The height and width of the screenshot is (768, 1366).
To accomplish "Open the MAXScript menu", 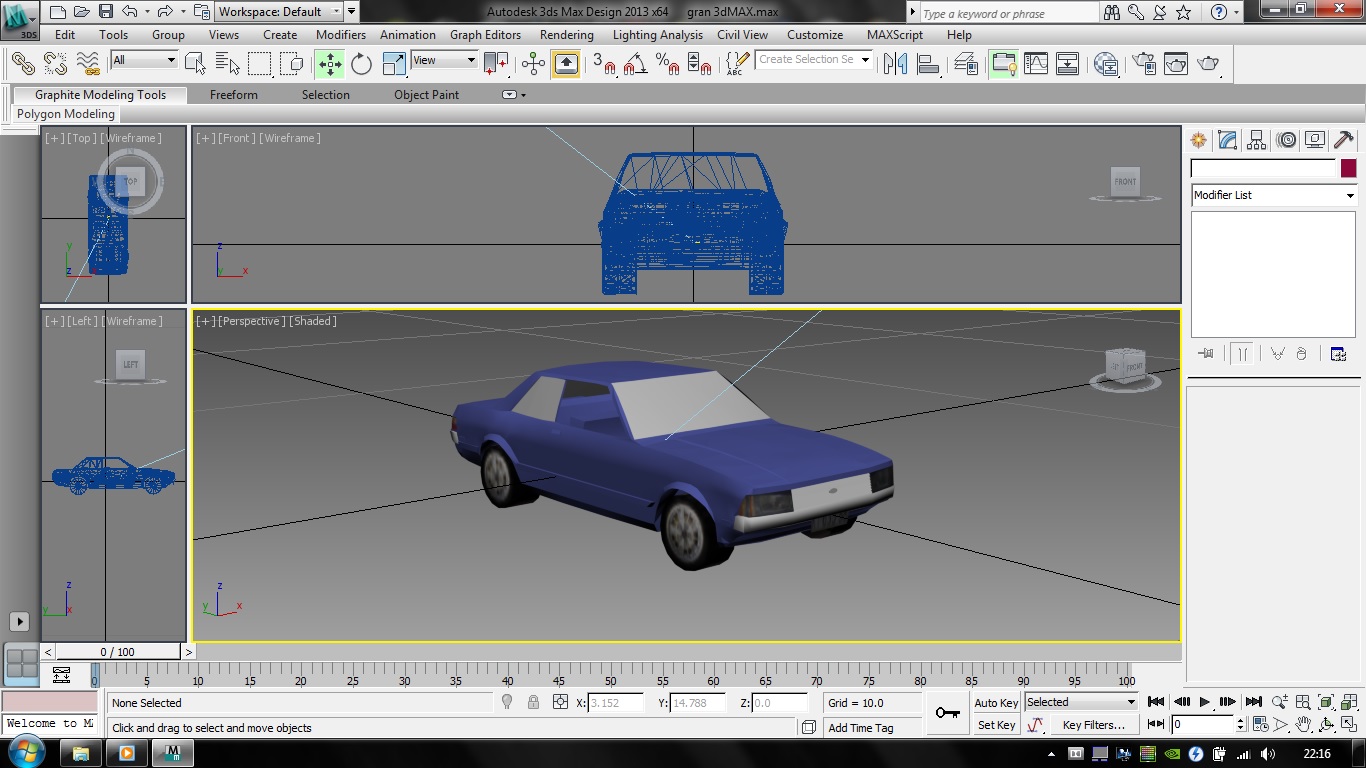I will point(895,34).
